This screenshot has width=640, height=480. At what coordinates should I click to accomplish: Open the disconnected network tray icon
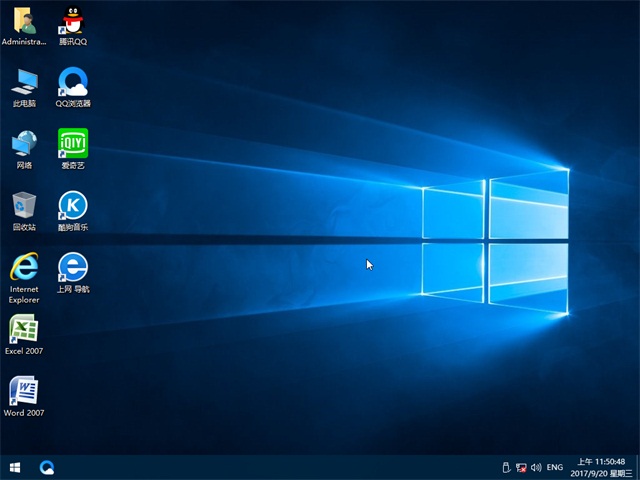coord(521,467)
